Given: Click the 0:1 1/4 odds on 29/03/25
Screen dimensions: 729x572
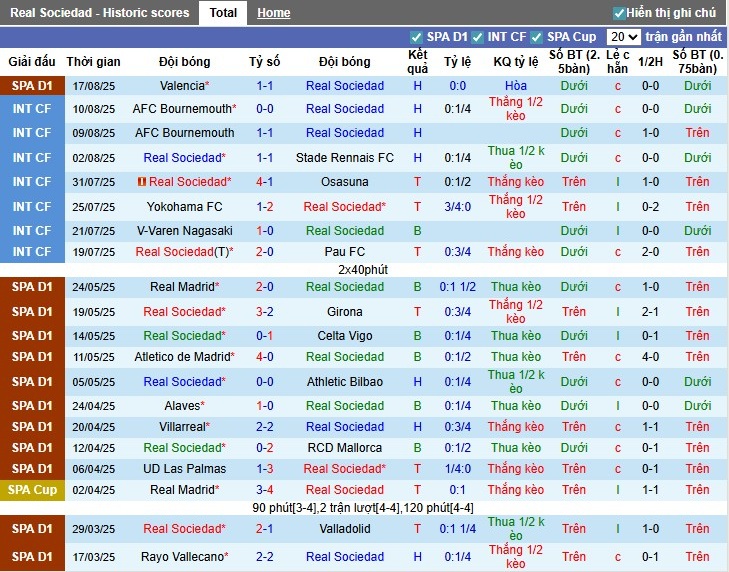Looking at the screenshot, I should pos(457,529).
